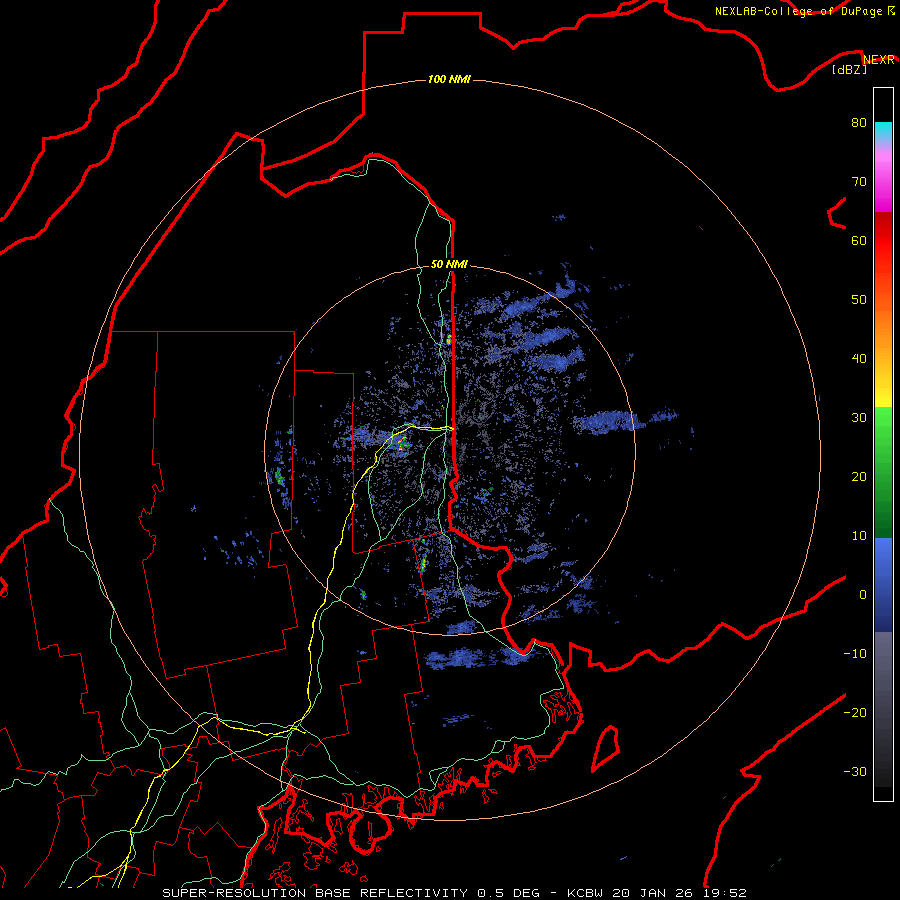Select the 10 value on the dBZ scale

coord(859,536)
